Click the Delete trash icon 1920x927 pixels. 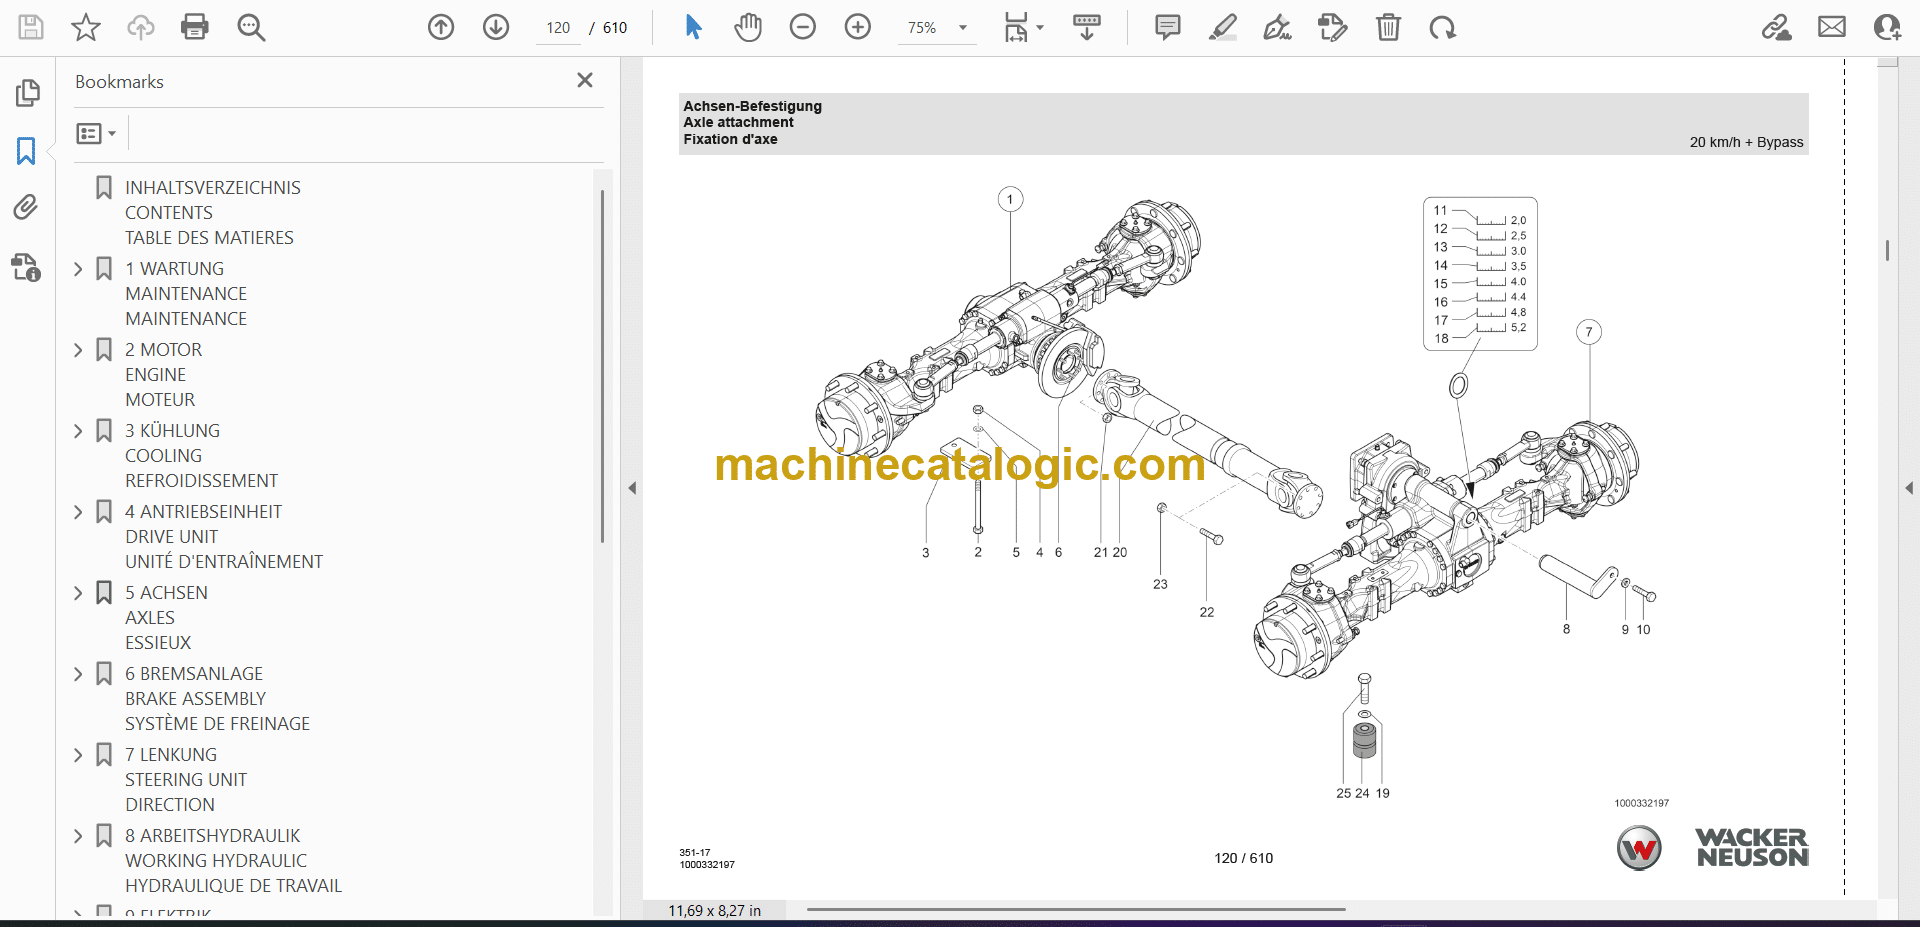pyautogui.click(x=1388, y=27)
